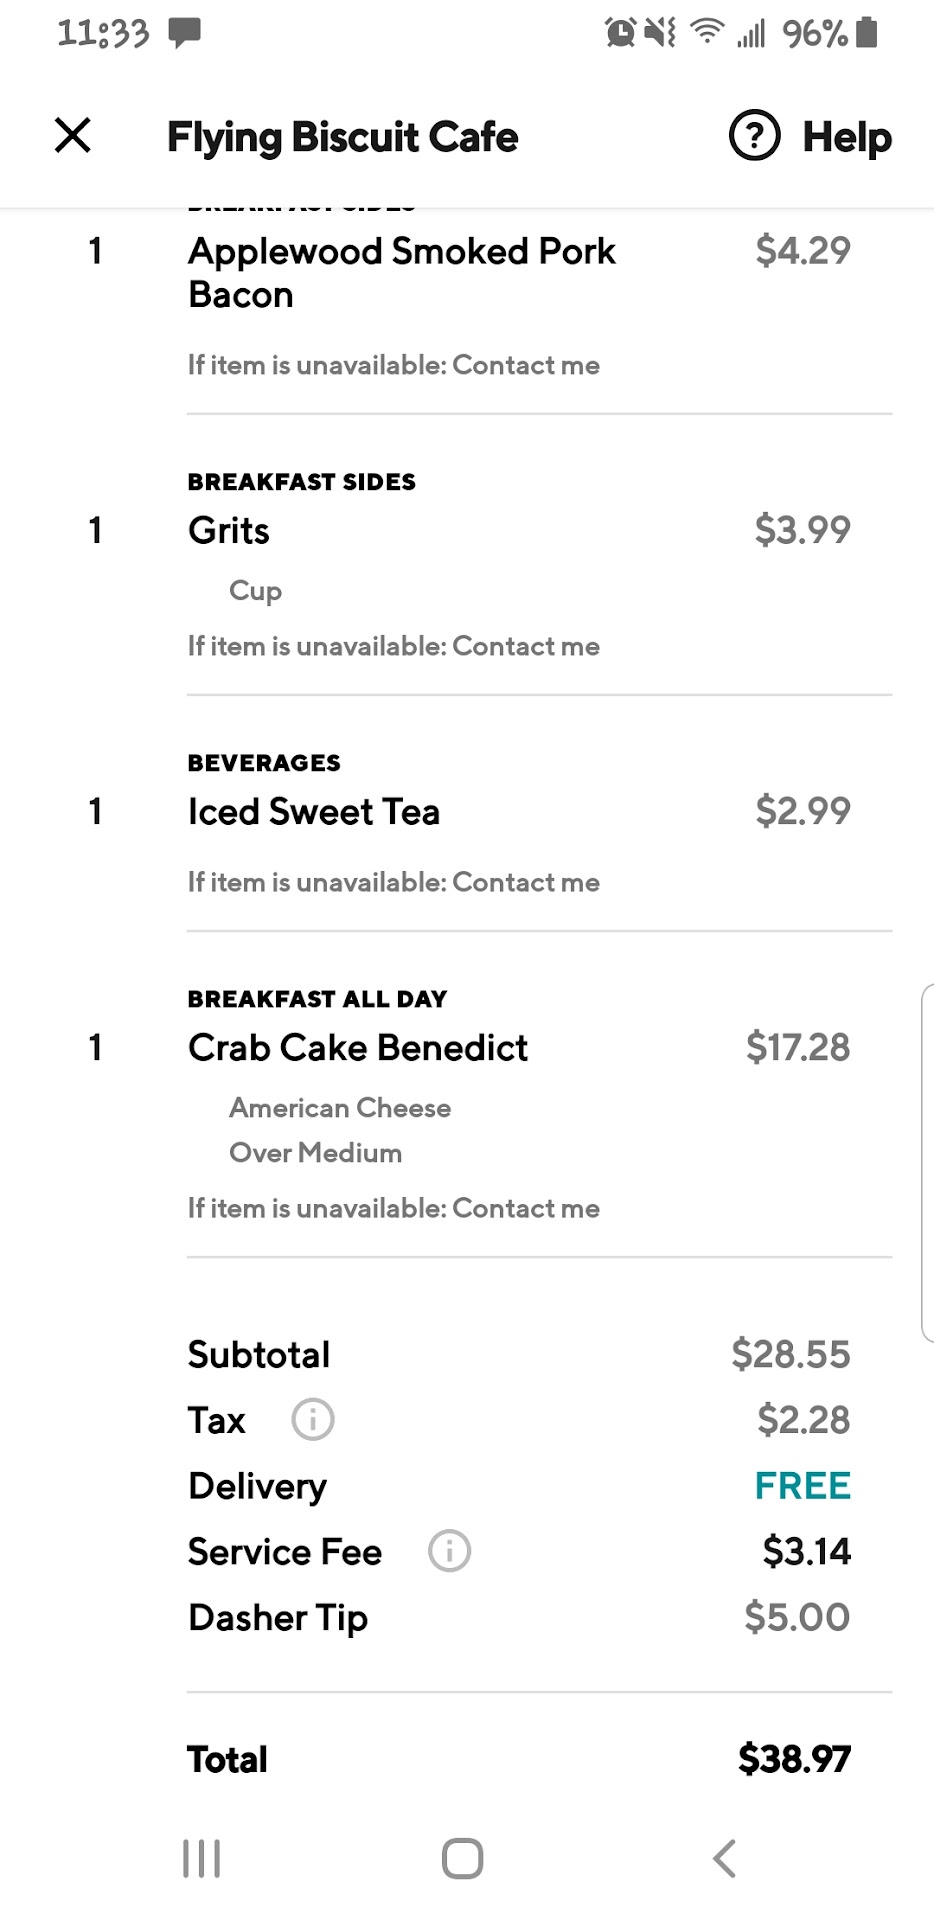Tap the alarm icon in status bar
The width and height of the screenshot is (934, 1920).
click(620, 33)
